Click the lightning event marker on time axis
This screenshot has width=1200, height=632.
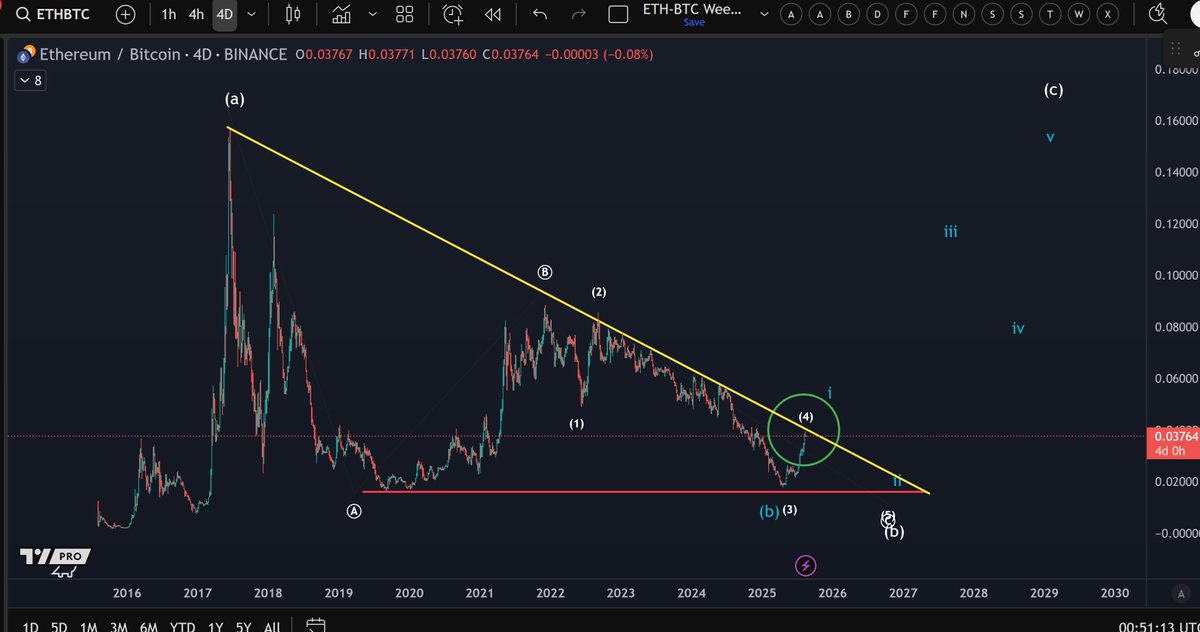point(806,566)
